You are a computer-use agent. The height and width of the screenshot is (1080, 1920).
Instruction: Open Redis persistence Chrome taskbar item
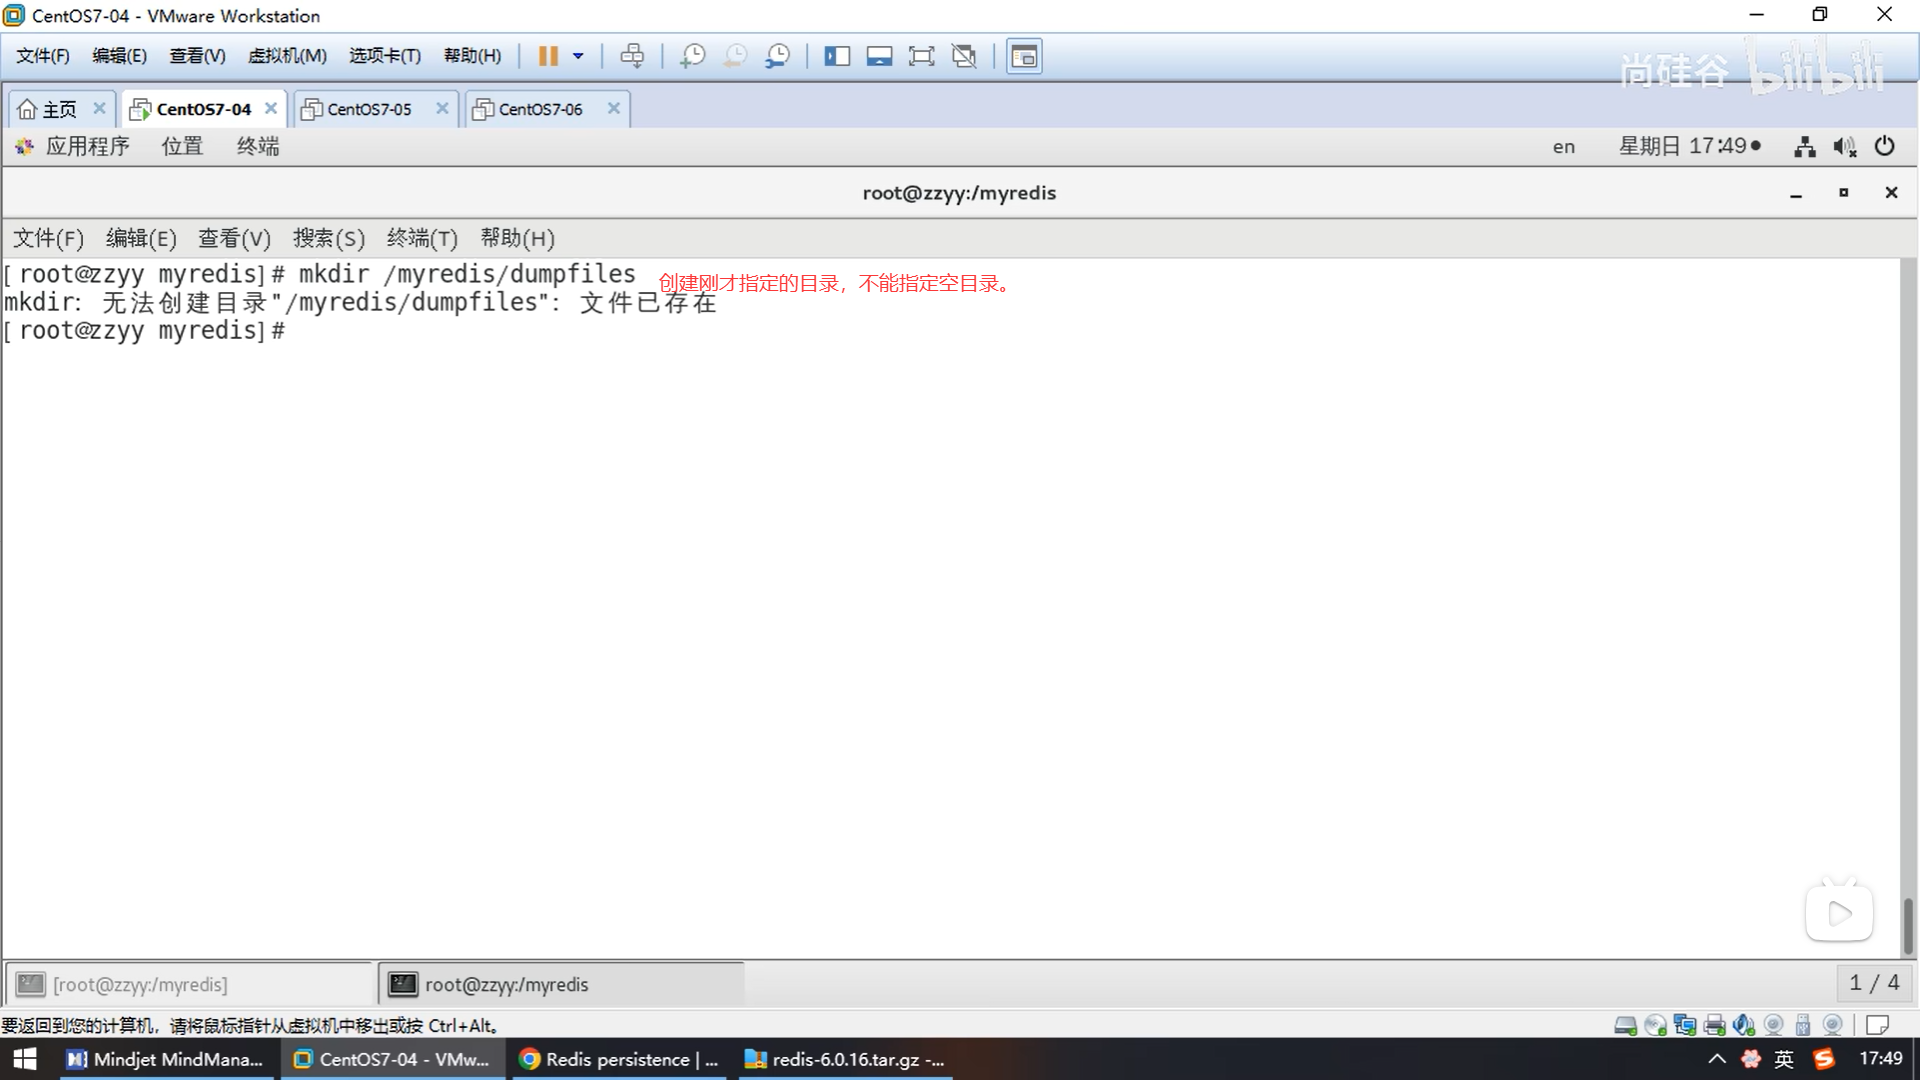[620, 1059]
